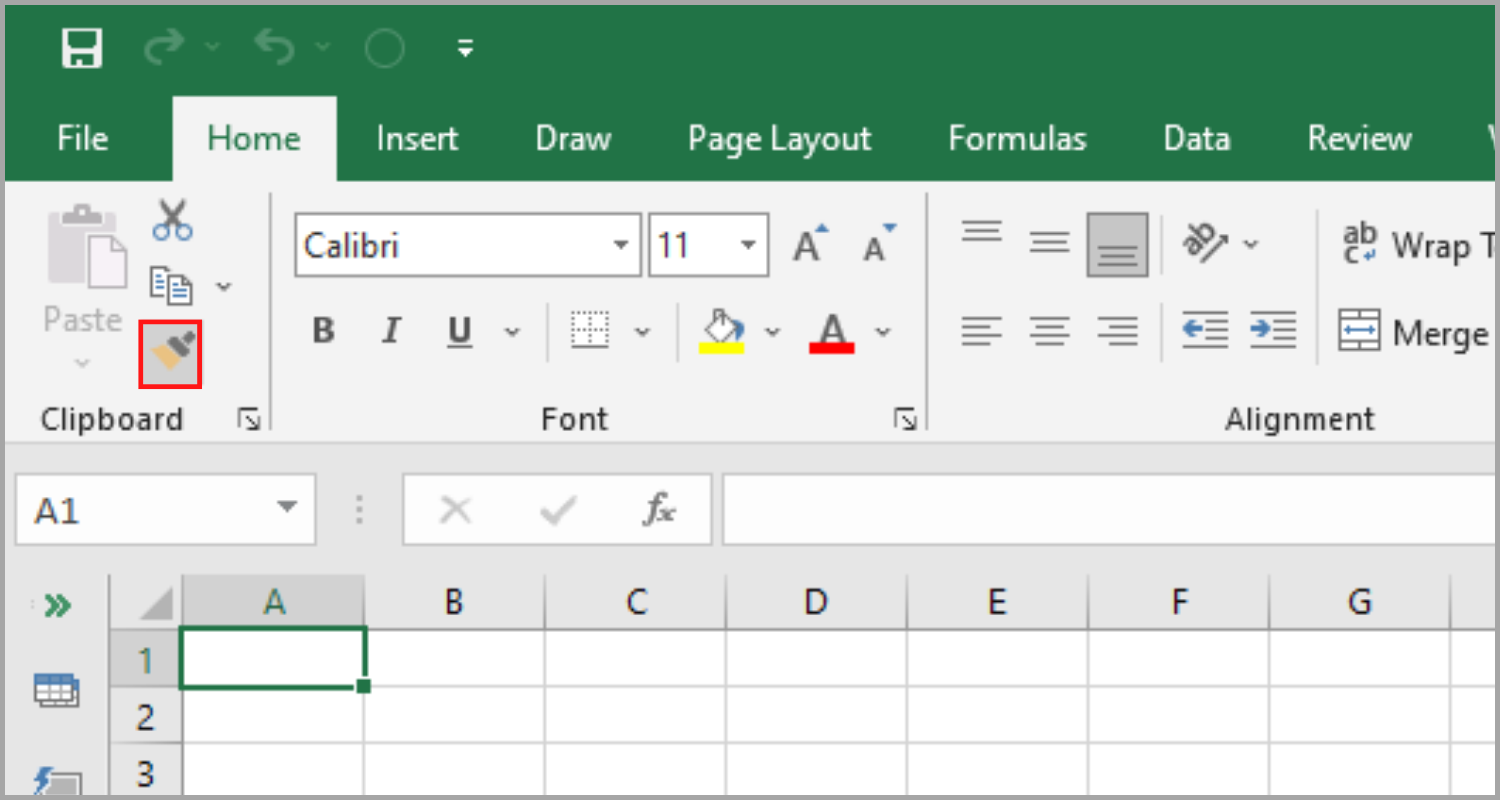Viewport: 1500px width, 800px height.
Task: Open the File menu
Action: click(x=81, y=139)
